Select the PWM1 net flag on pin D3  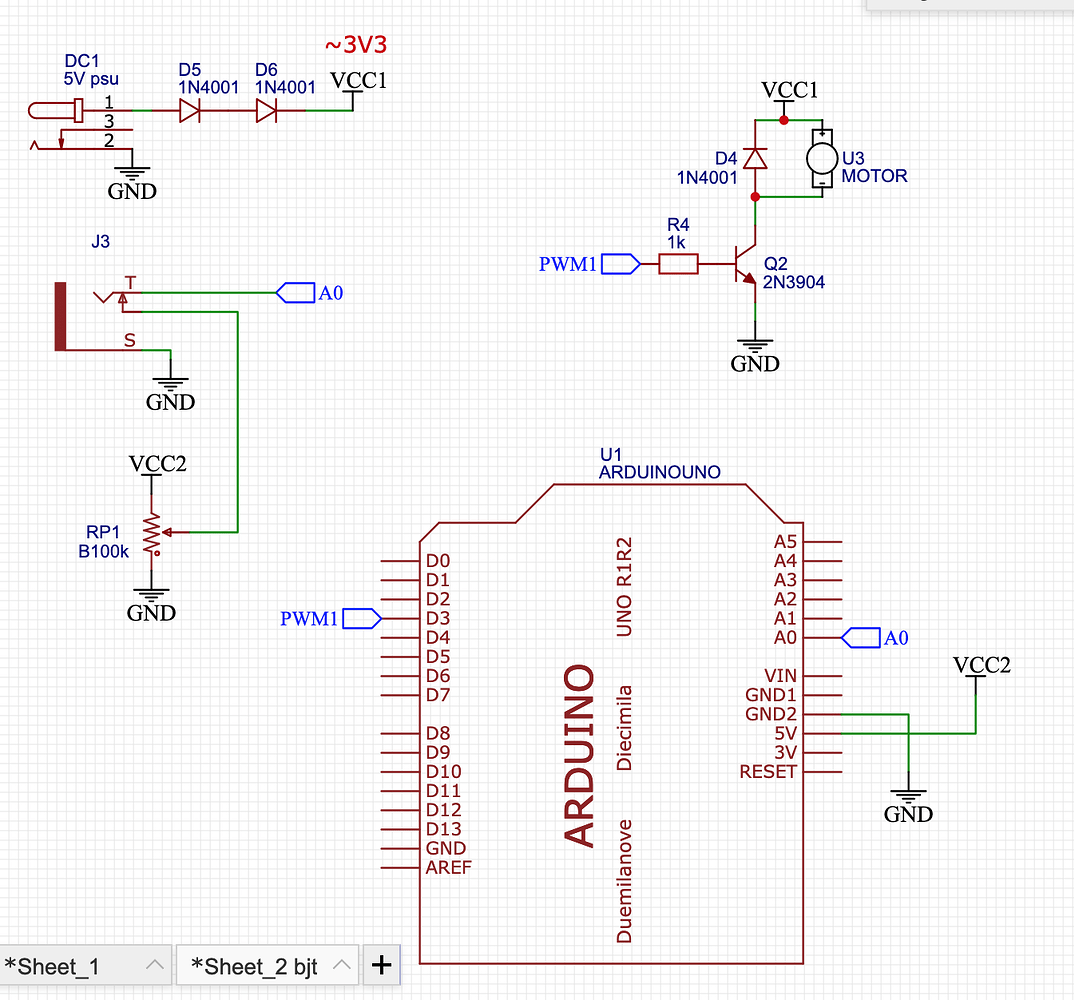362,619
